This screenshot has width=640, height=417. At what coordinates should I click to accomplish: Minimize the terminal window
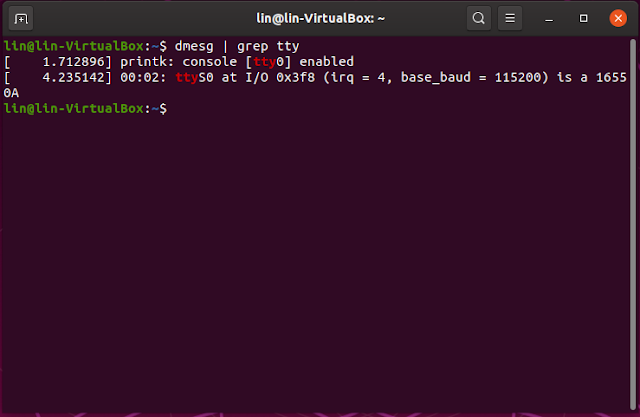(x=549, y=19)
